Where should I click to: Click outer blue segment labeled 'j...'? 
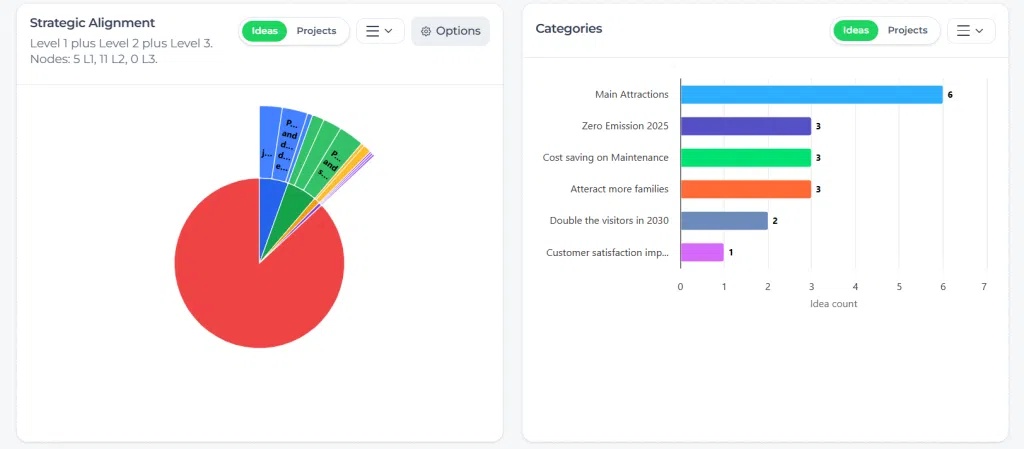point(270,142)
